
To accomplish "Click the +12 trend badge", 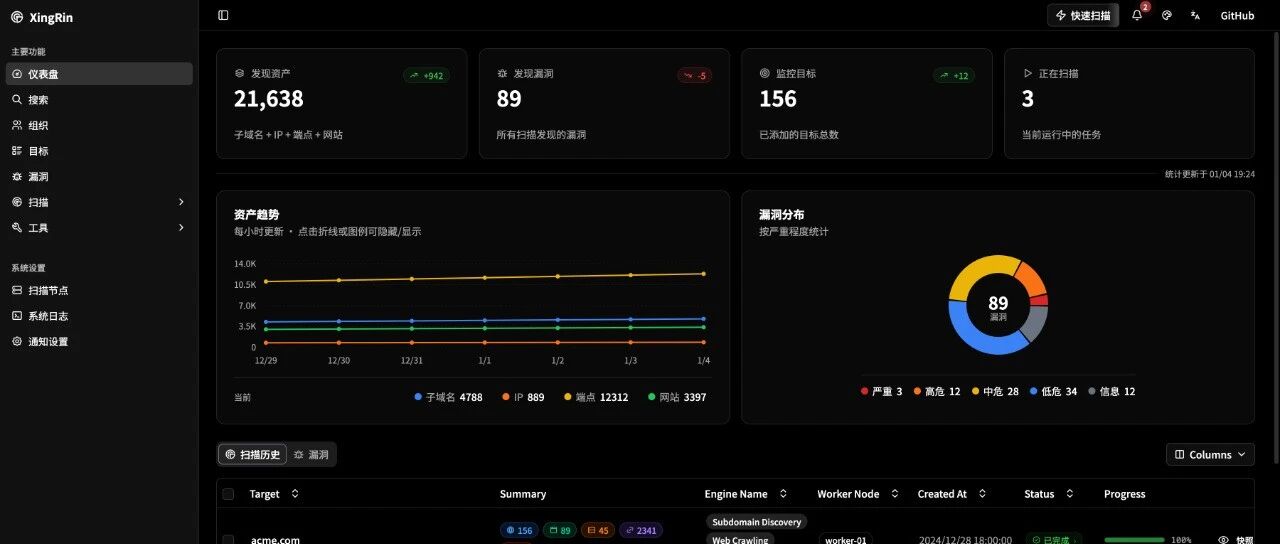I will coord(953,75).
